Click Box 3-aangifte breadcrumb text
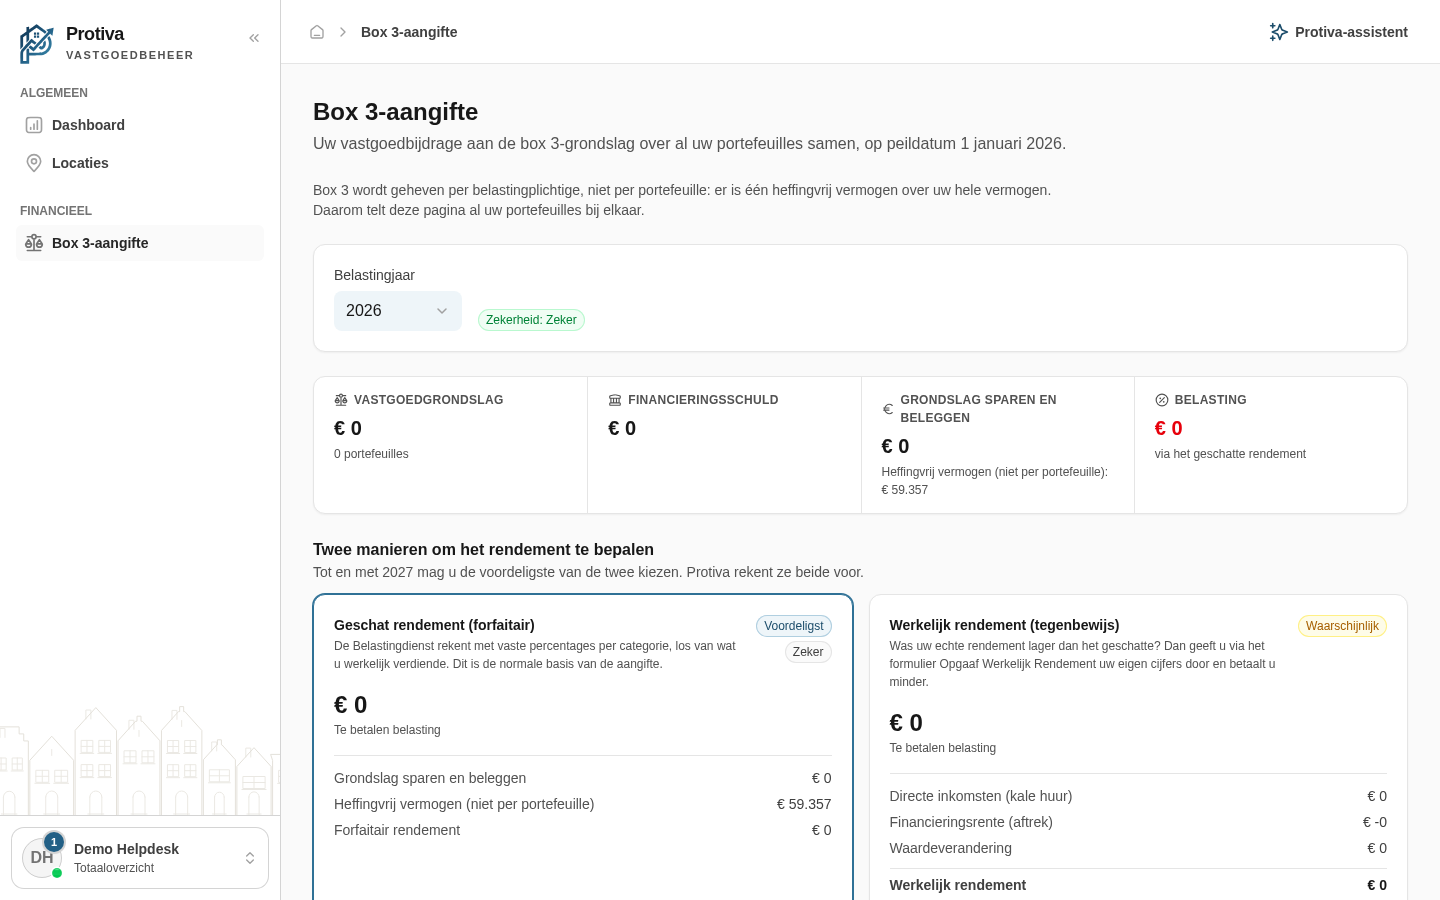 coord(409,32)
